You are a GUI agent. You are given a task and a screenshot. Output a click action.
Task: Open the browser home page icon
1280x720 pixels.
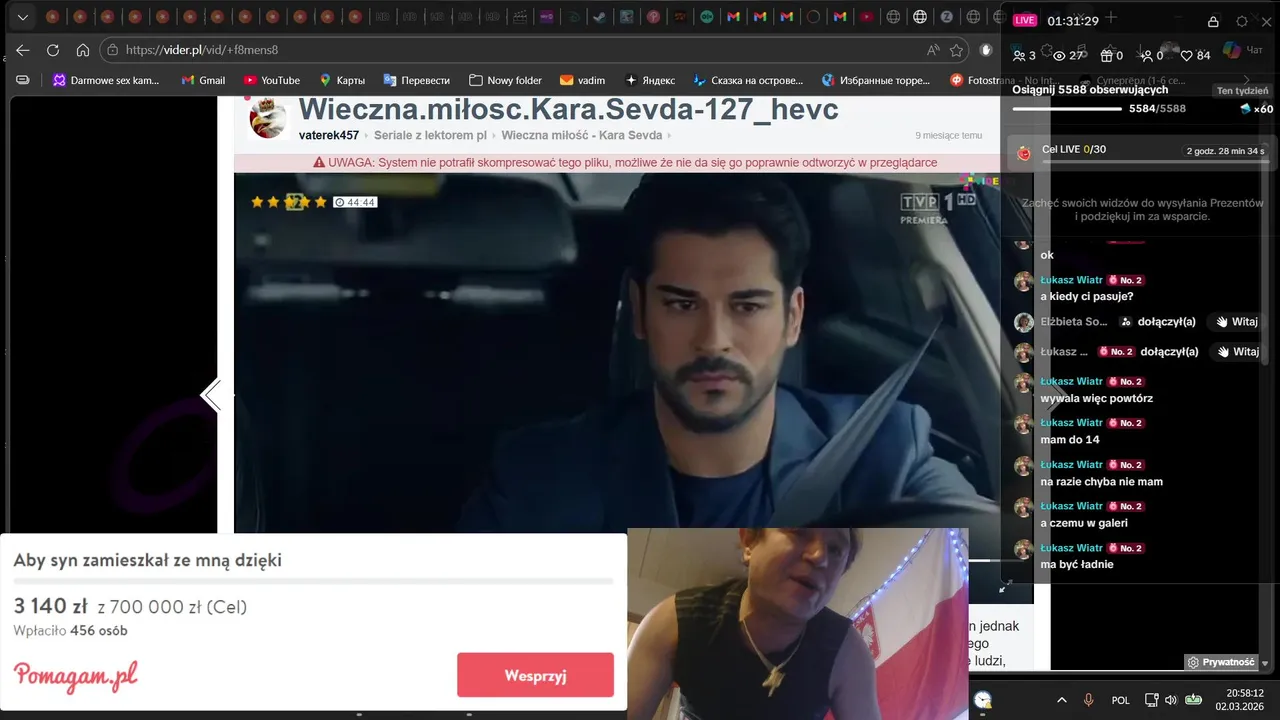pyautogui.click(x=83, y=50)
